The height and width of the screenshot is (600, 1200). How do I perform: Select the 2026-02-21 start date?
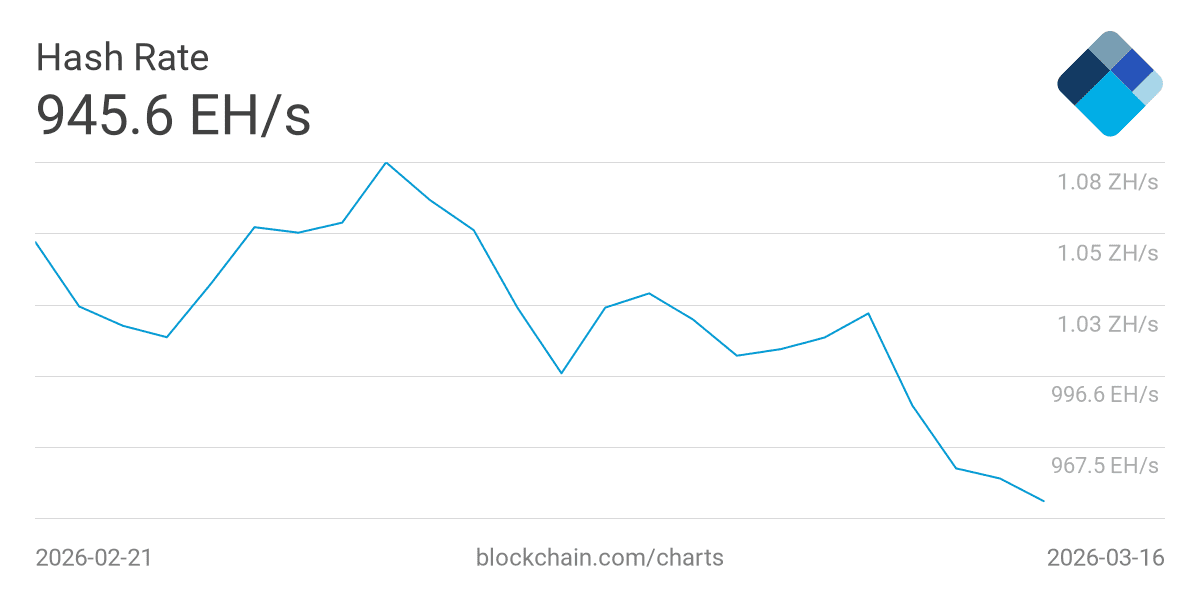pos(94,557)
